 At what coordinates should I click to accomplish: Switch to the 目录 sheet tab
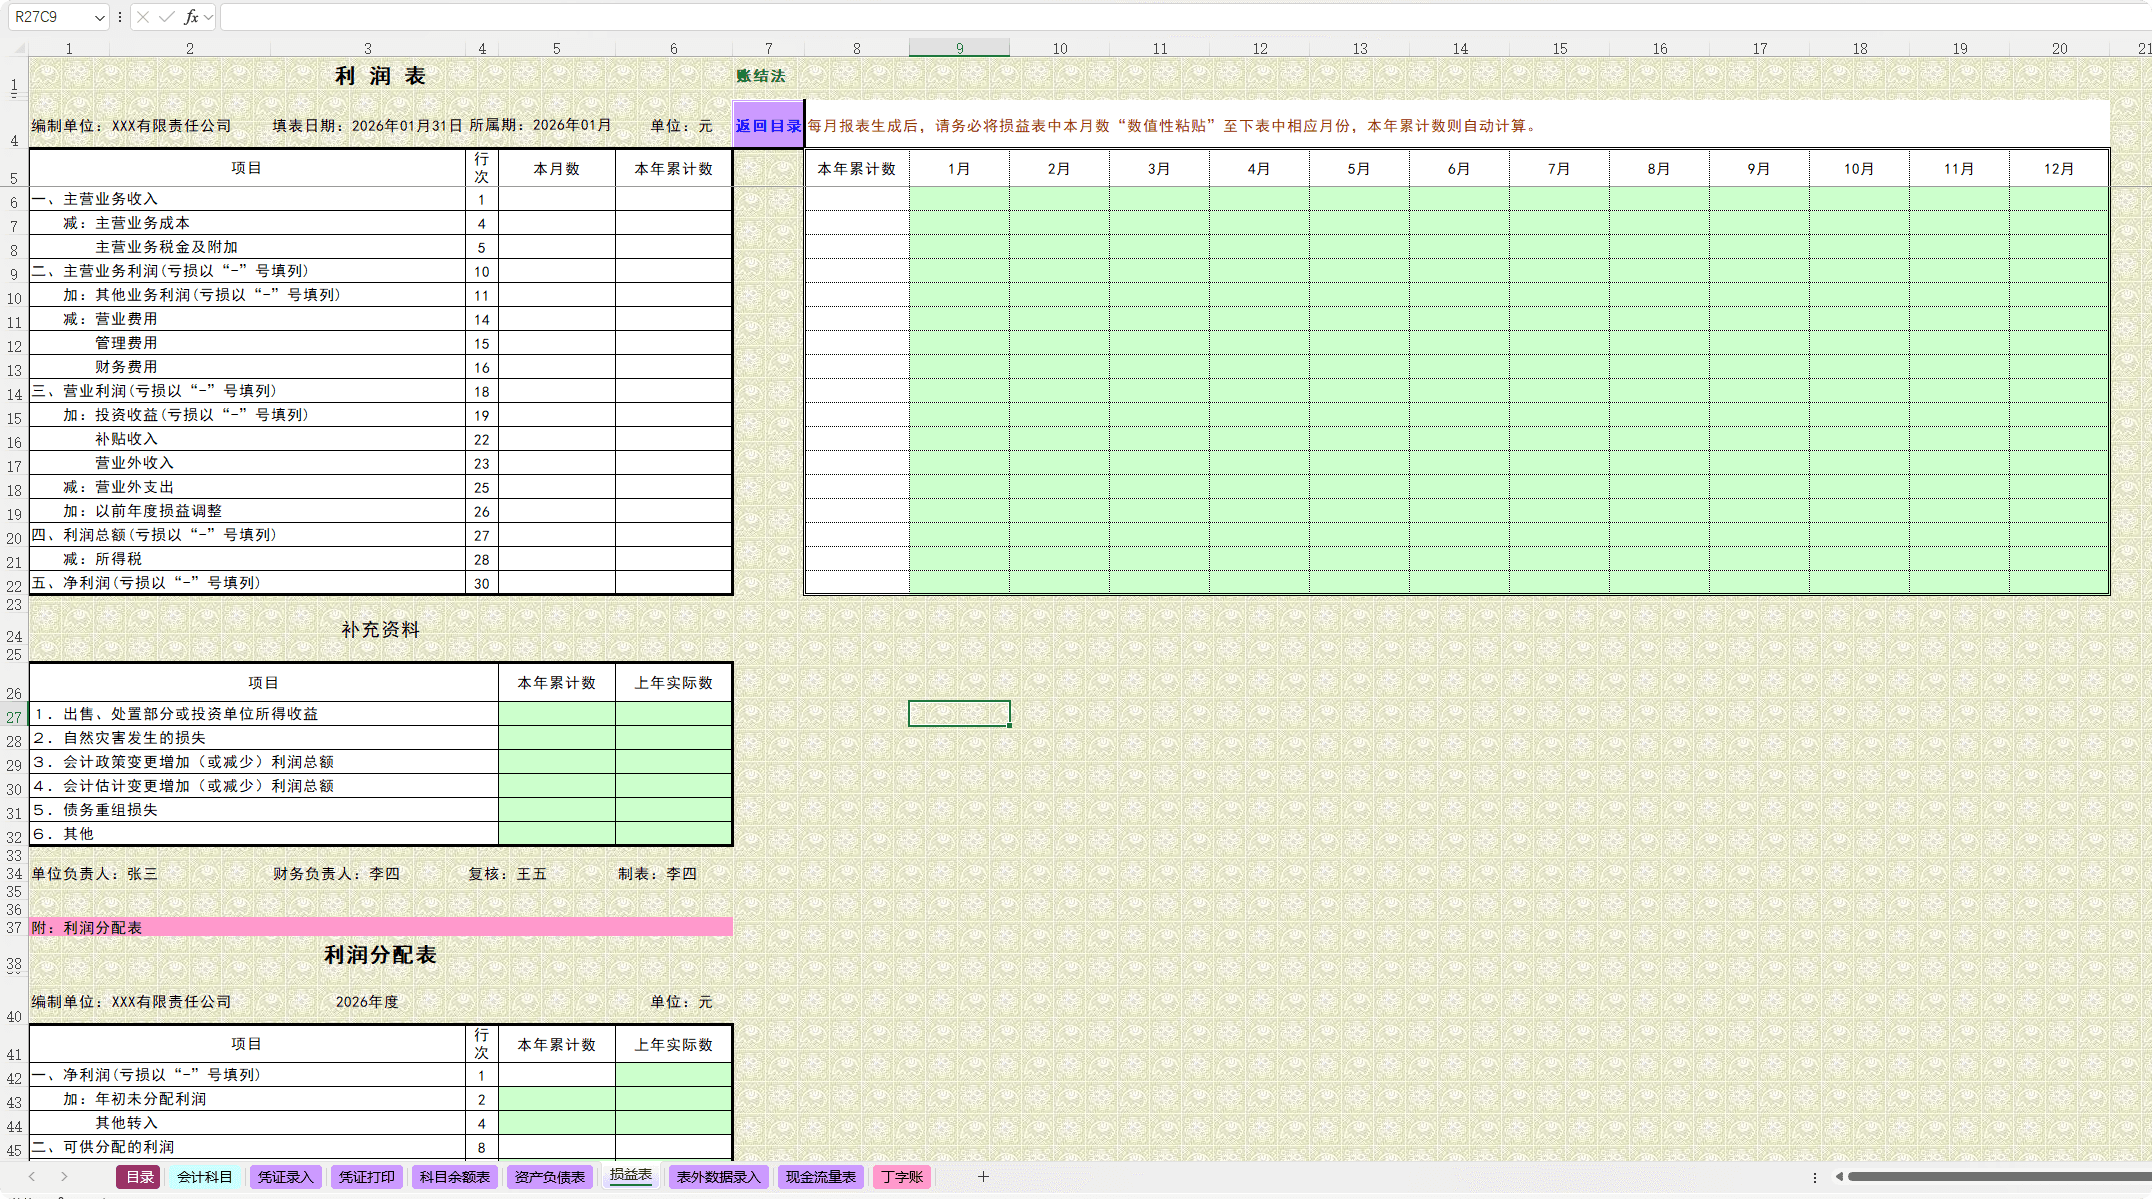click(x=139, y=1177)
